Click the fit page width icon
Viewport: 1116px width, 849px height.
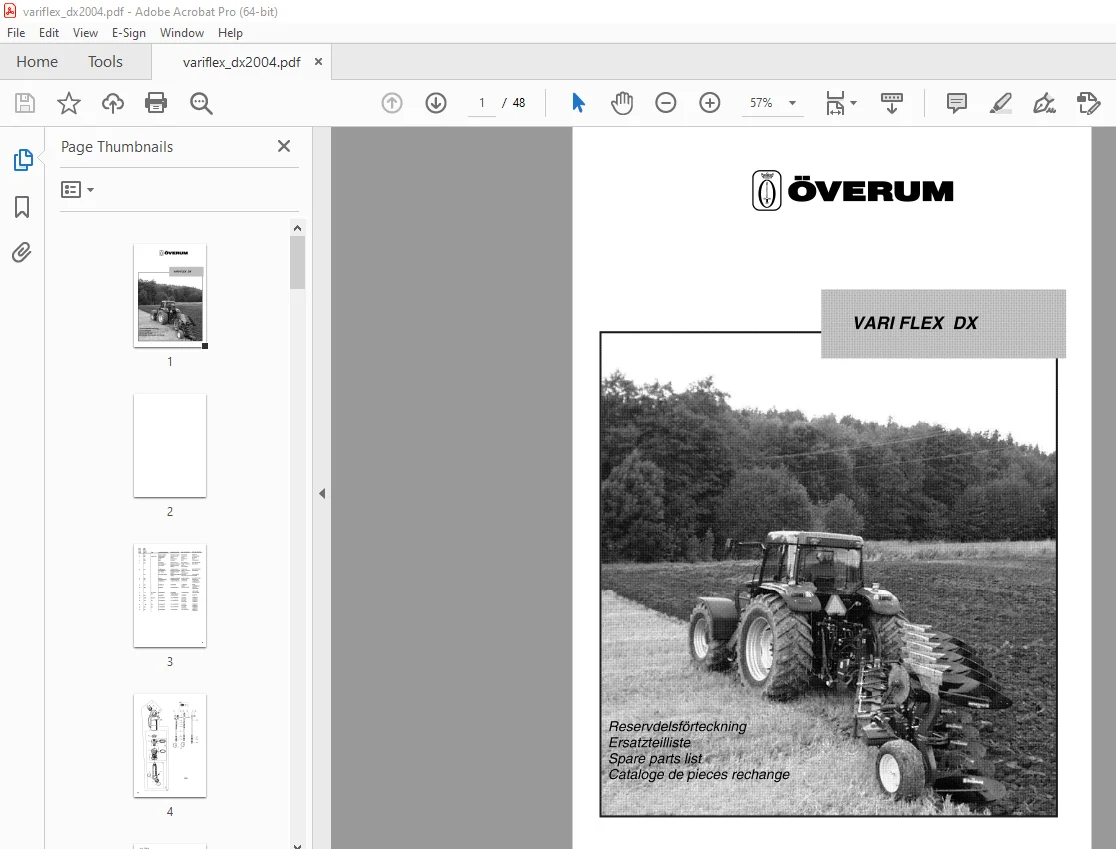835,103
